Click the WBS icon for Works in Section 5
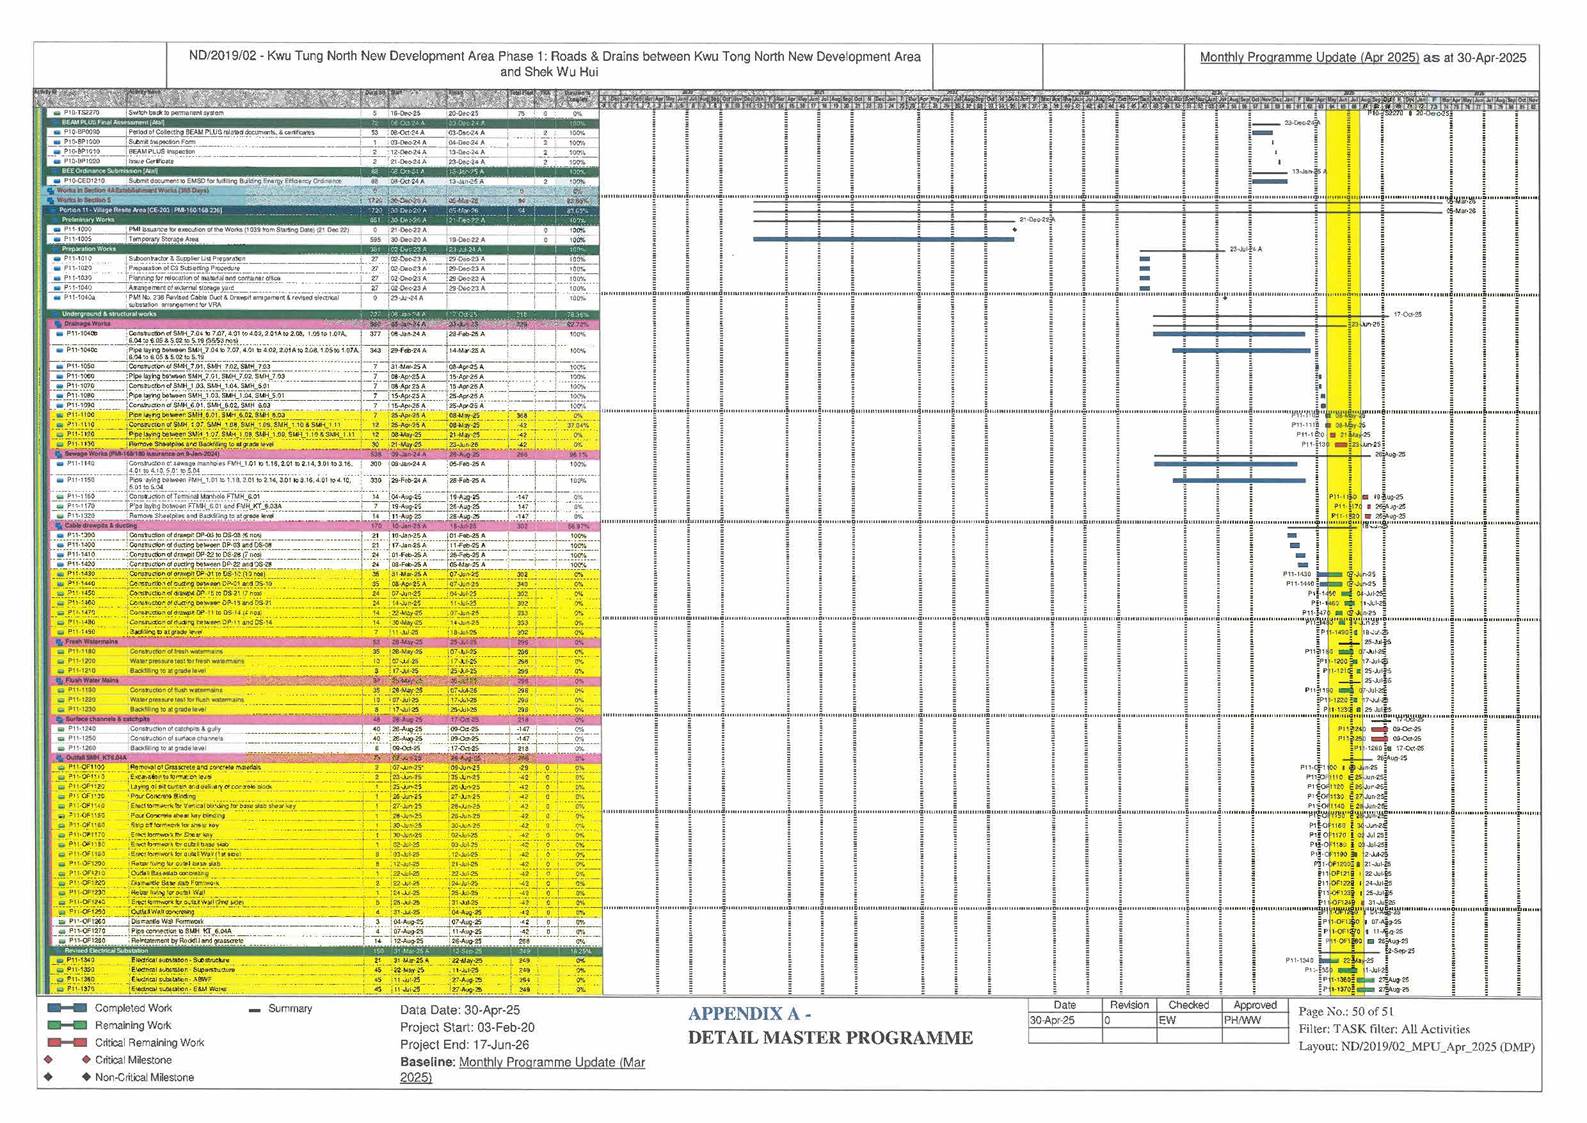 [x=50, y=200]
